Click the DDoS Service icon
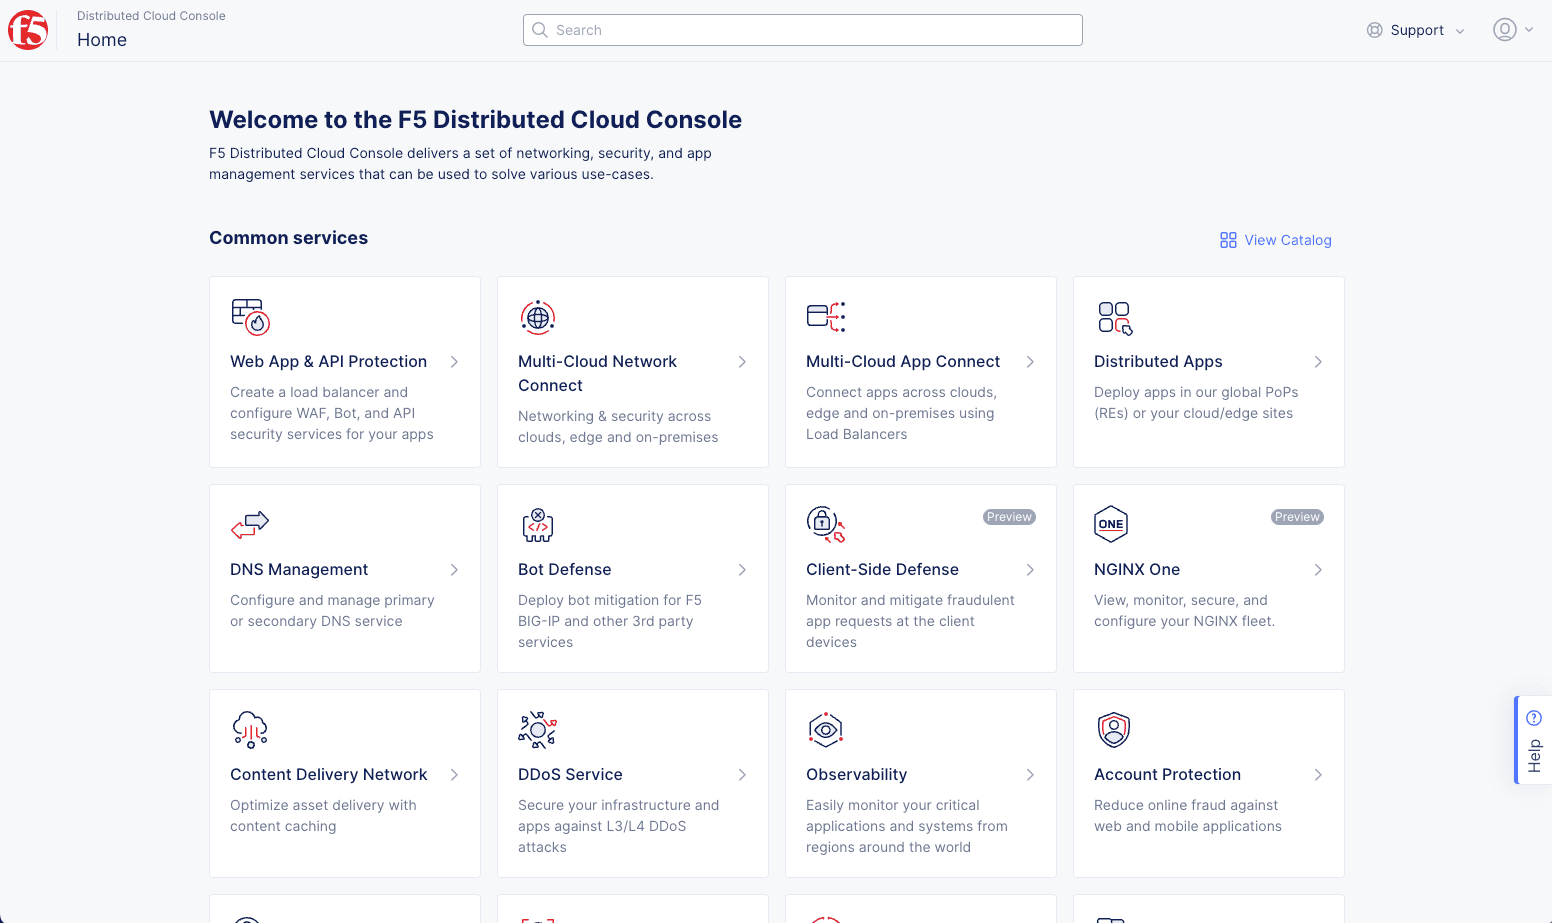Viewport: 1552px width, 923px height. 538,730
